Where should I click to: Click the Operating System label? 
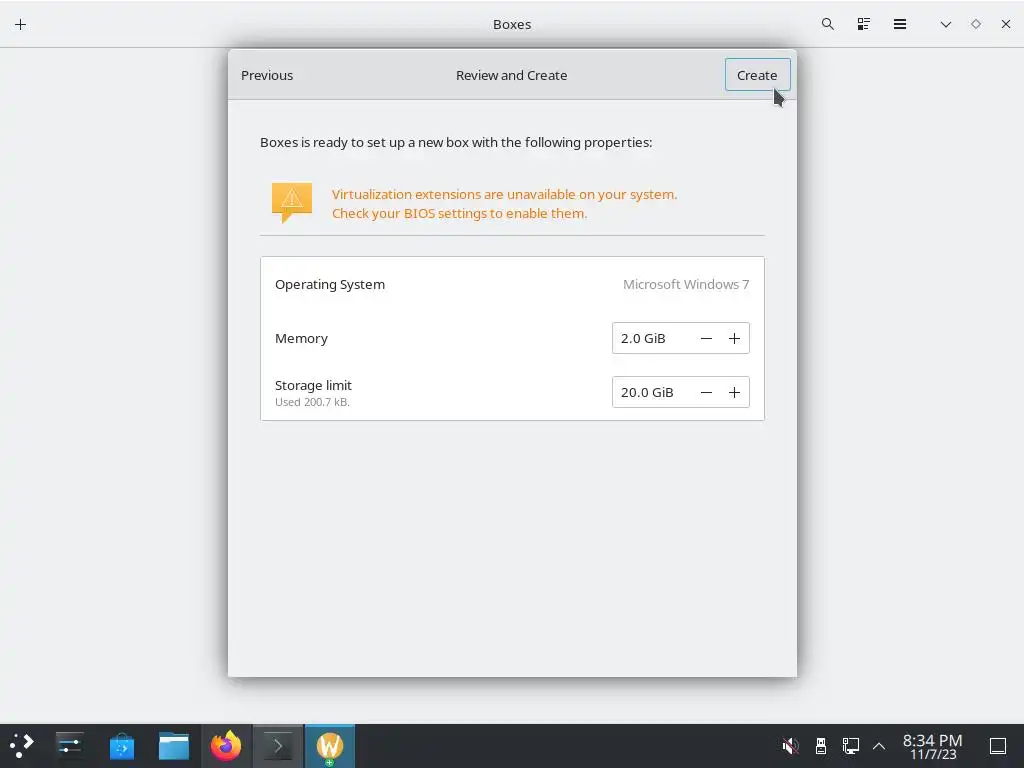330,284
